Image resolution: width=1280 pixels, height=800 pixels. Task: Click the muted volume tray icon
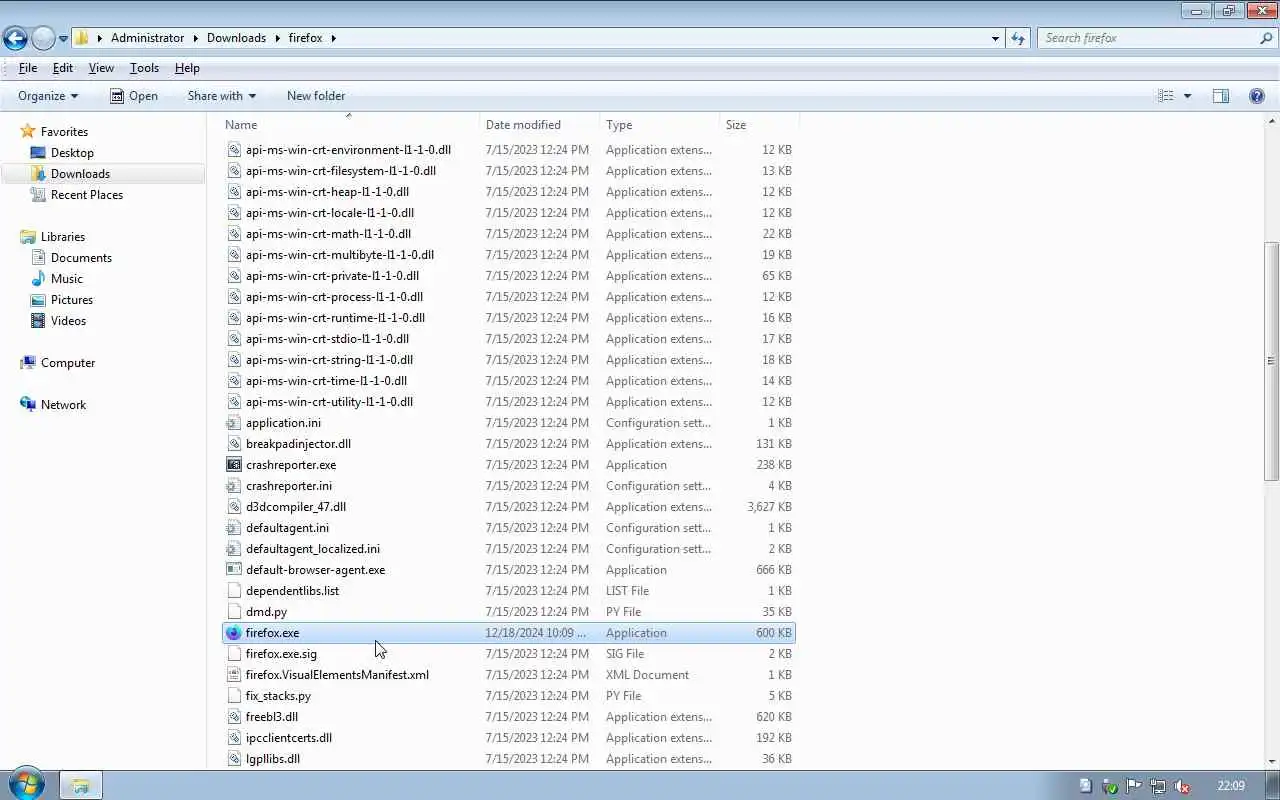(x=1182, y=786)
